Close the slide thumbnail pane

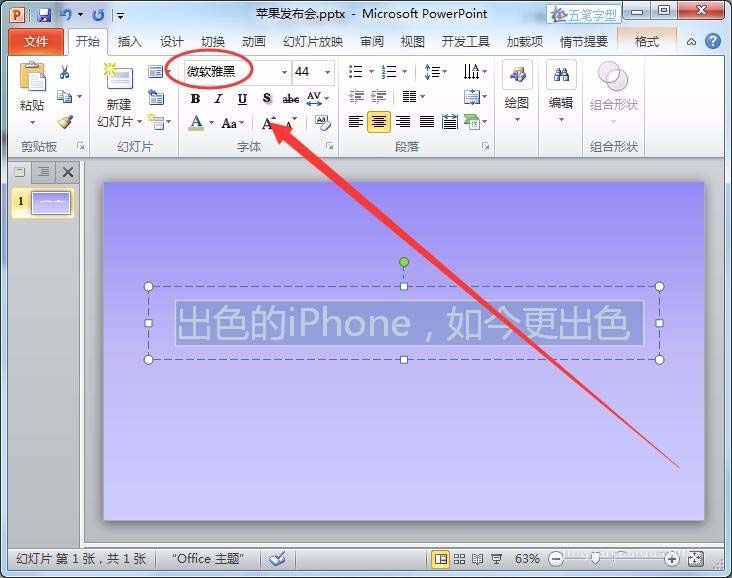(68, 172)
